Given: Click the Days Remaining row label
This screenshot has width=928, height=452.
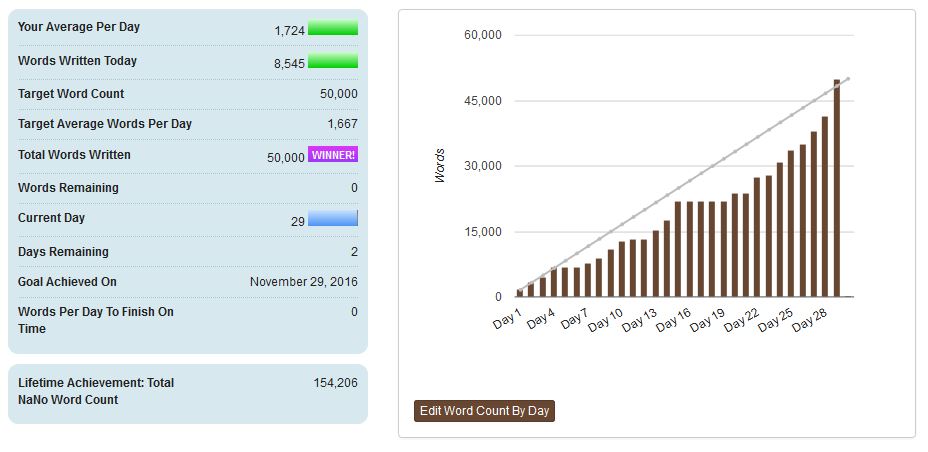Looking at the screenshot, I should click(63, 252).
